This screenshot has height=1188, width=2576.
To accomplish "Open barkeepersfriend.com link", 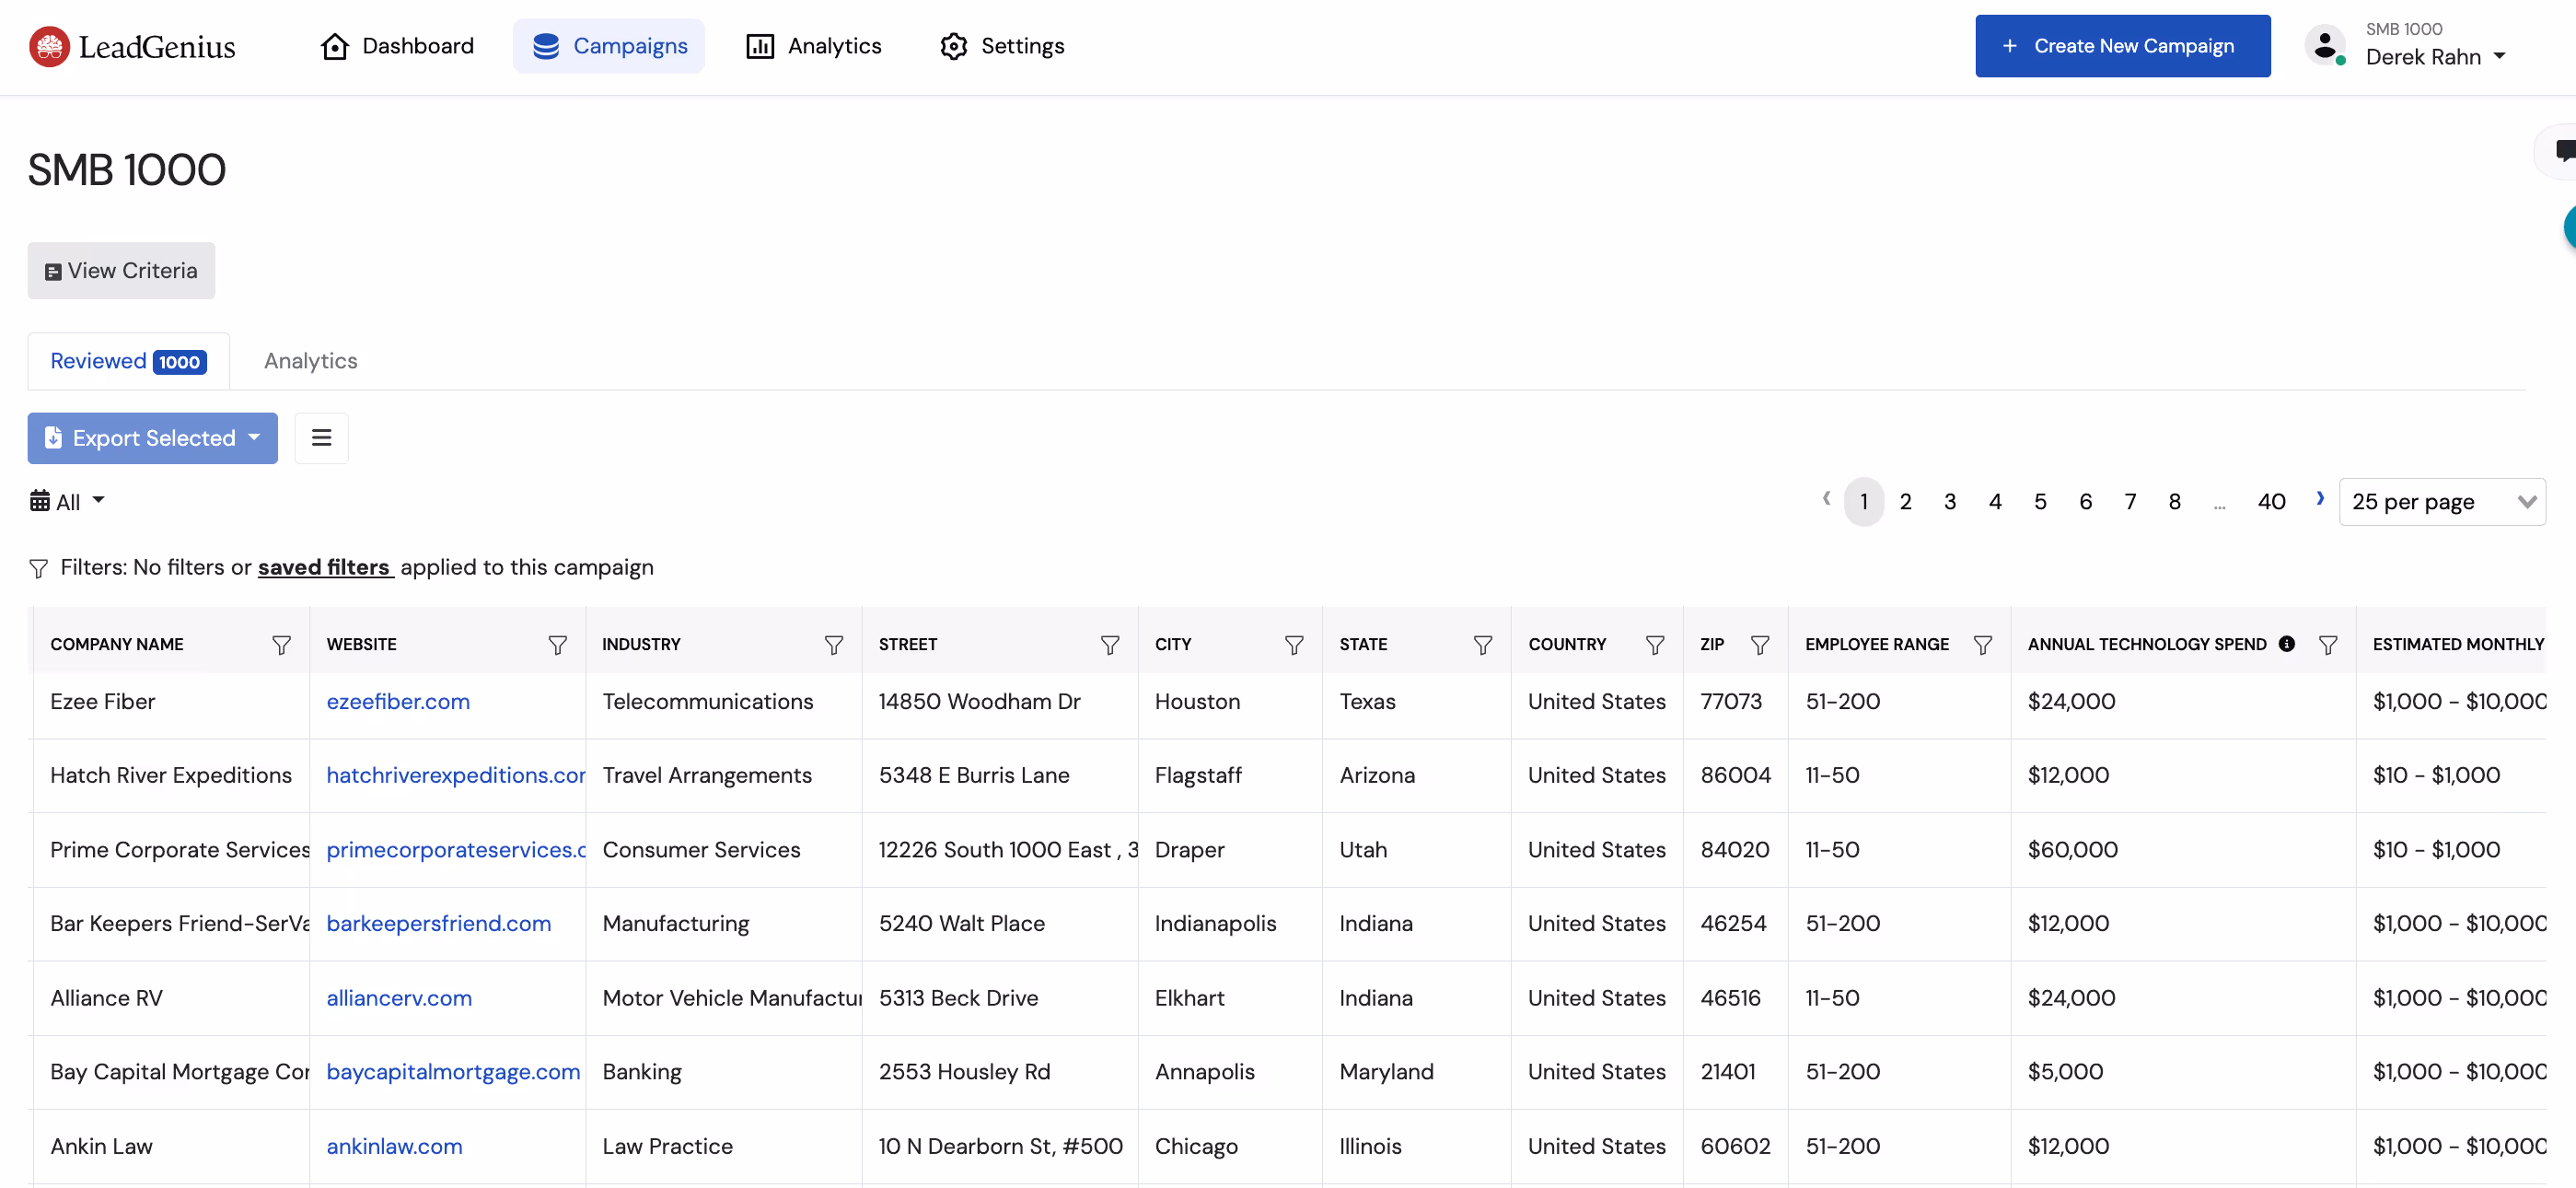I will click(x=439, y=924).
